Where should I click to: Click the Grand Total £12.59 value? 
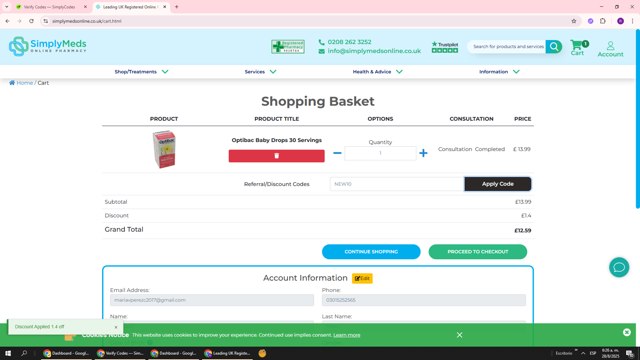[x=523, y=231]
